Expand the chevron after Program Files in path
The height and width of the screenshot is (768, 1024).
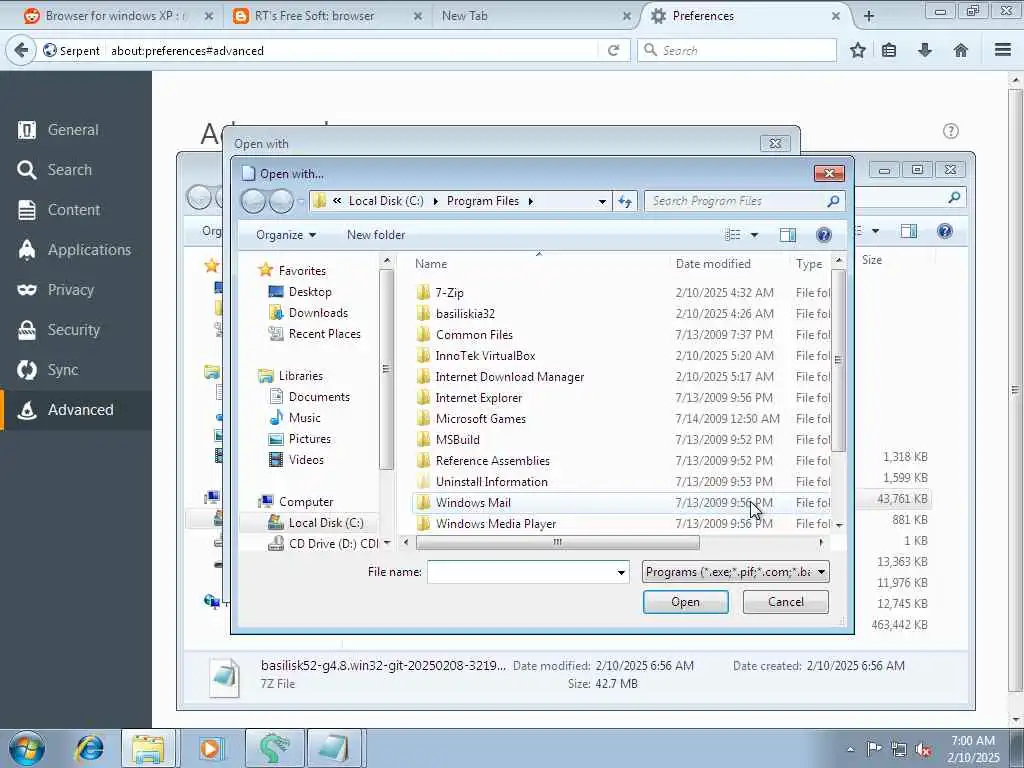(x=530, y=201)
